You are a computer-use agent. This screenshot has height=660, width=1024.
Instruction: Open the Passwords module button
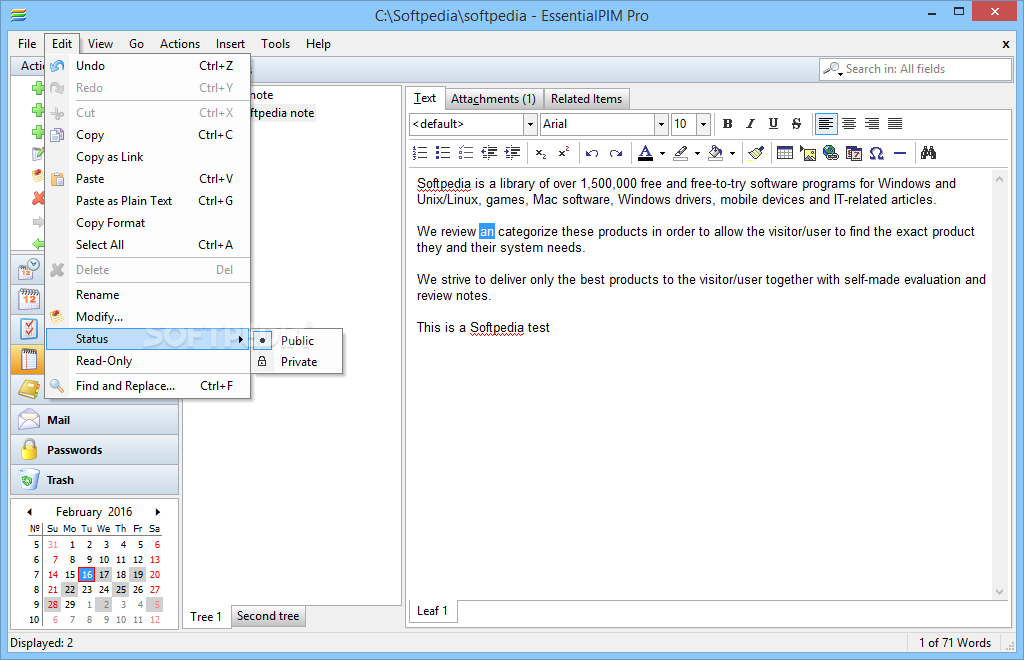[94, 450]
